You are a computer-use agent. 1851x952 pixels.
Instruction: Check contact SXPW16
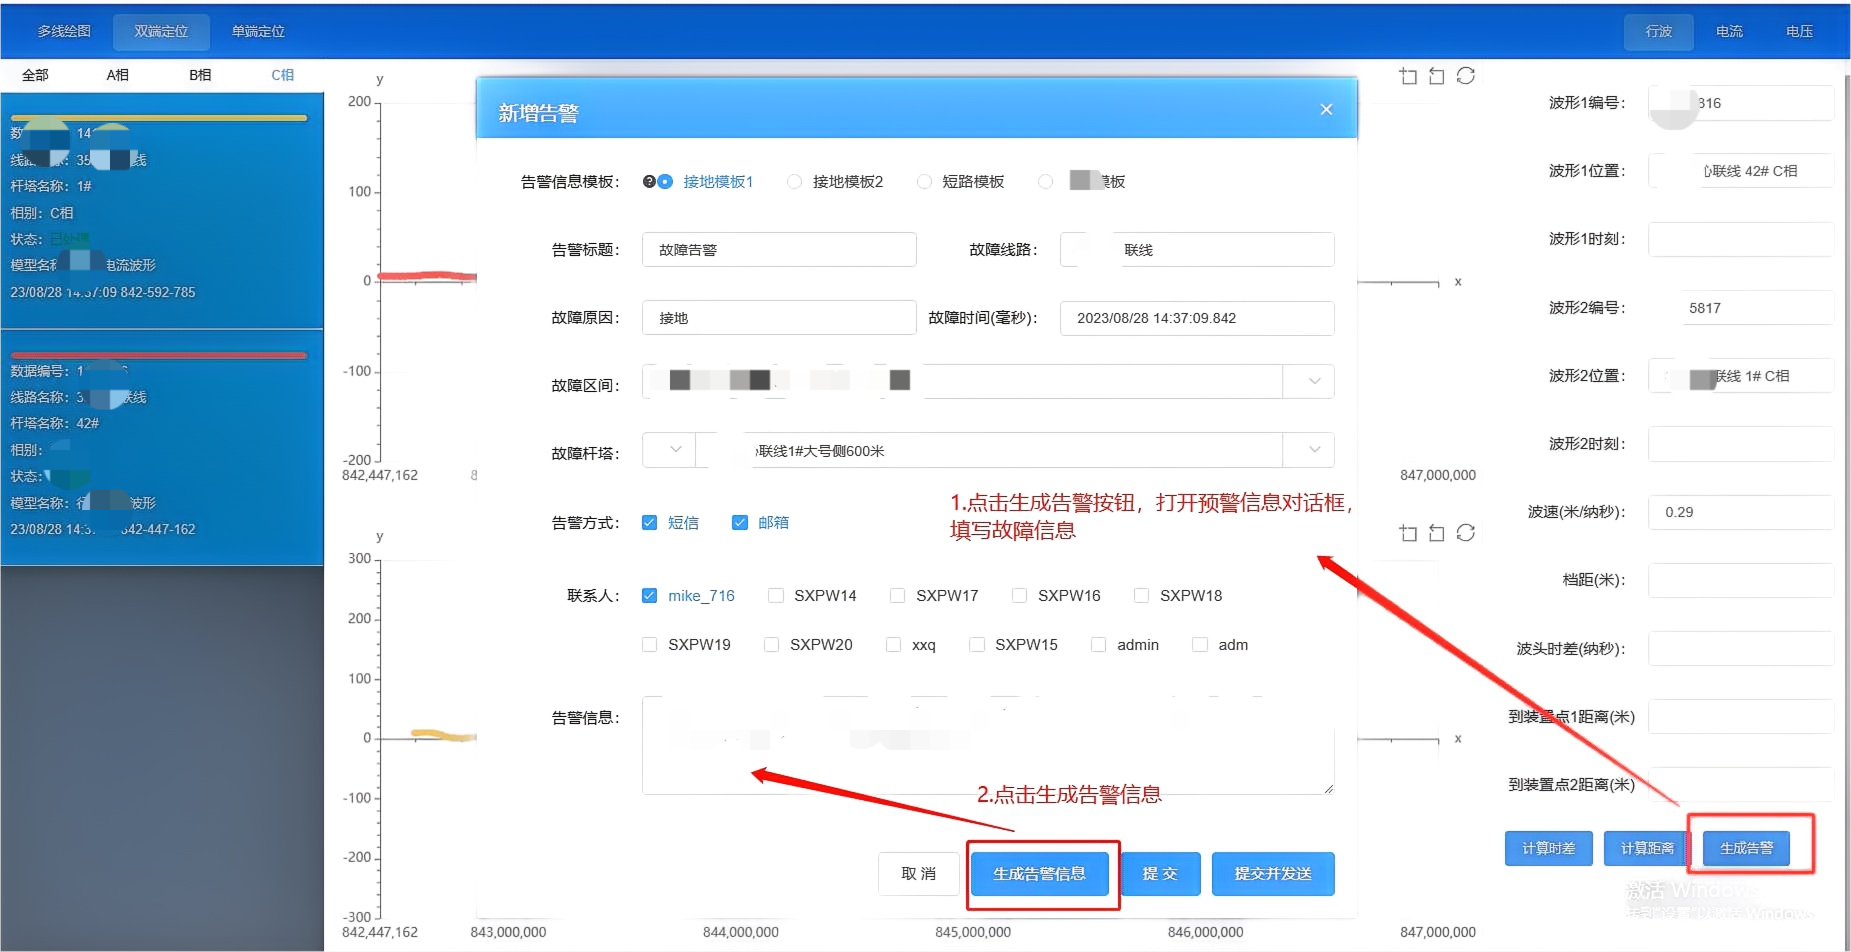click(1019, 595)
